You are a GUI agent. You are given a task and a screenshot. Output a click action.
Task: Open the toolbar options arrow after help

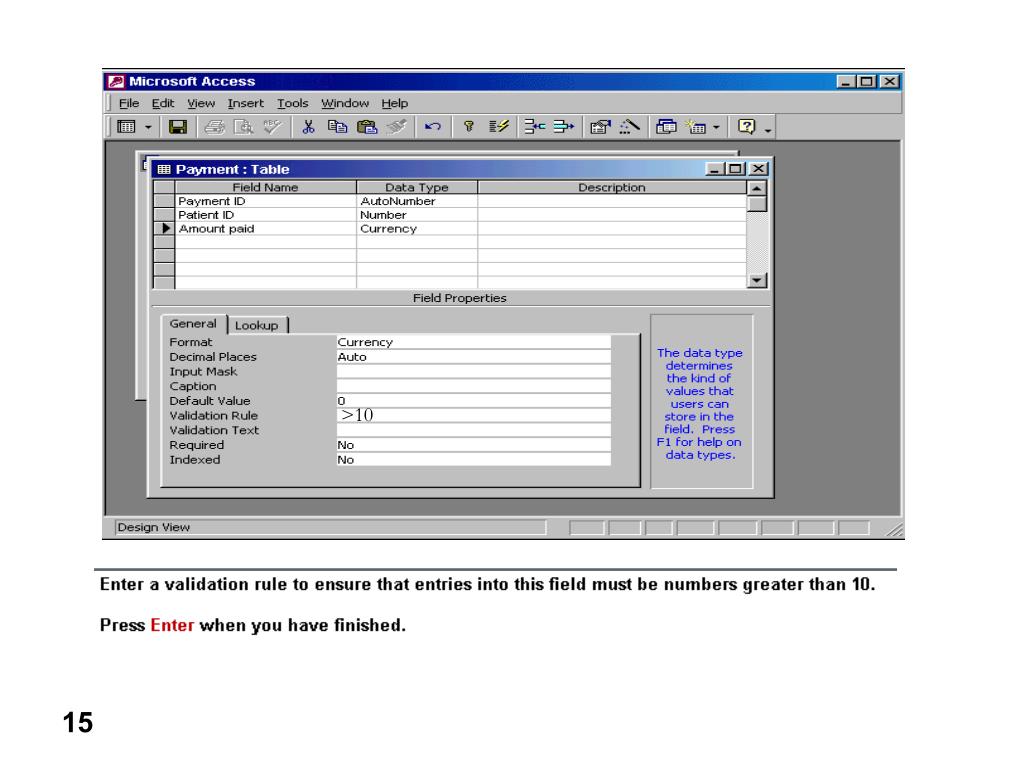click(x=767, y=131)
